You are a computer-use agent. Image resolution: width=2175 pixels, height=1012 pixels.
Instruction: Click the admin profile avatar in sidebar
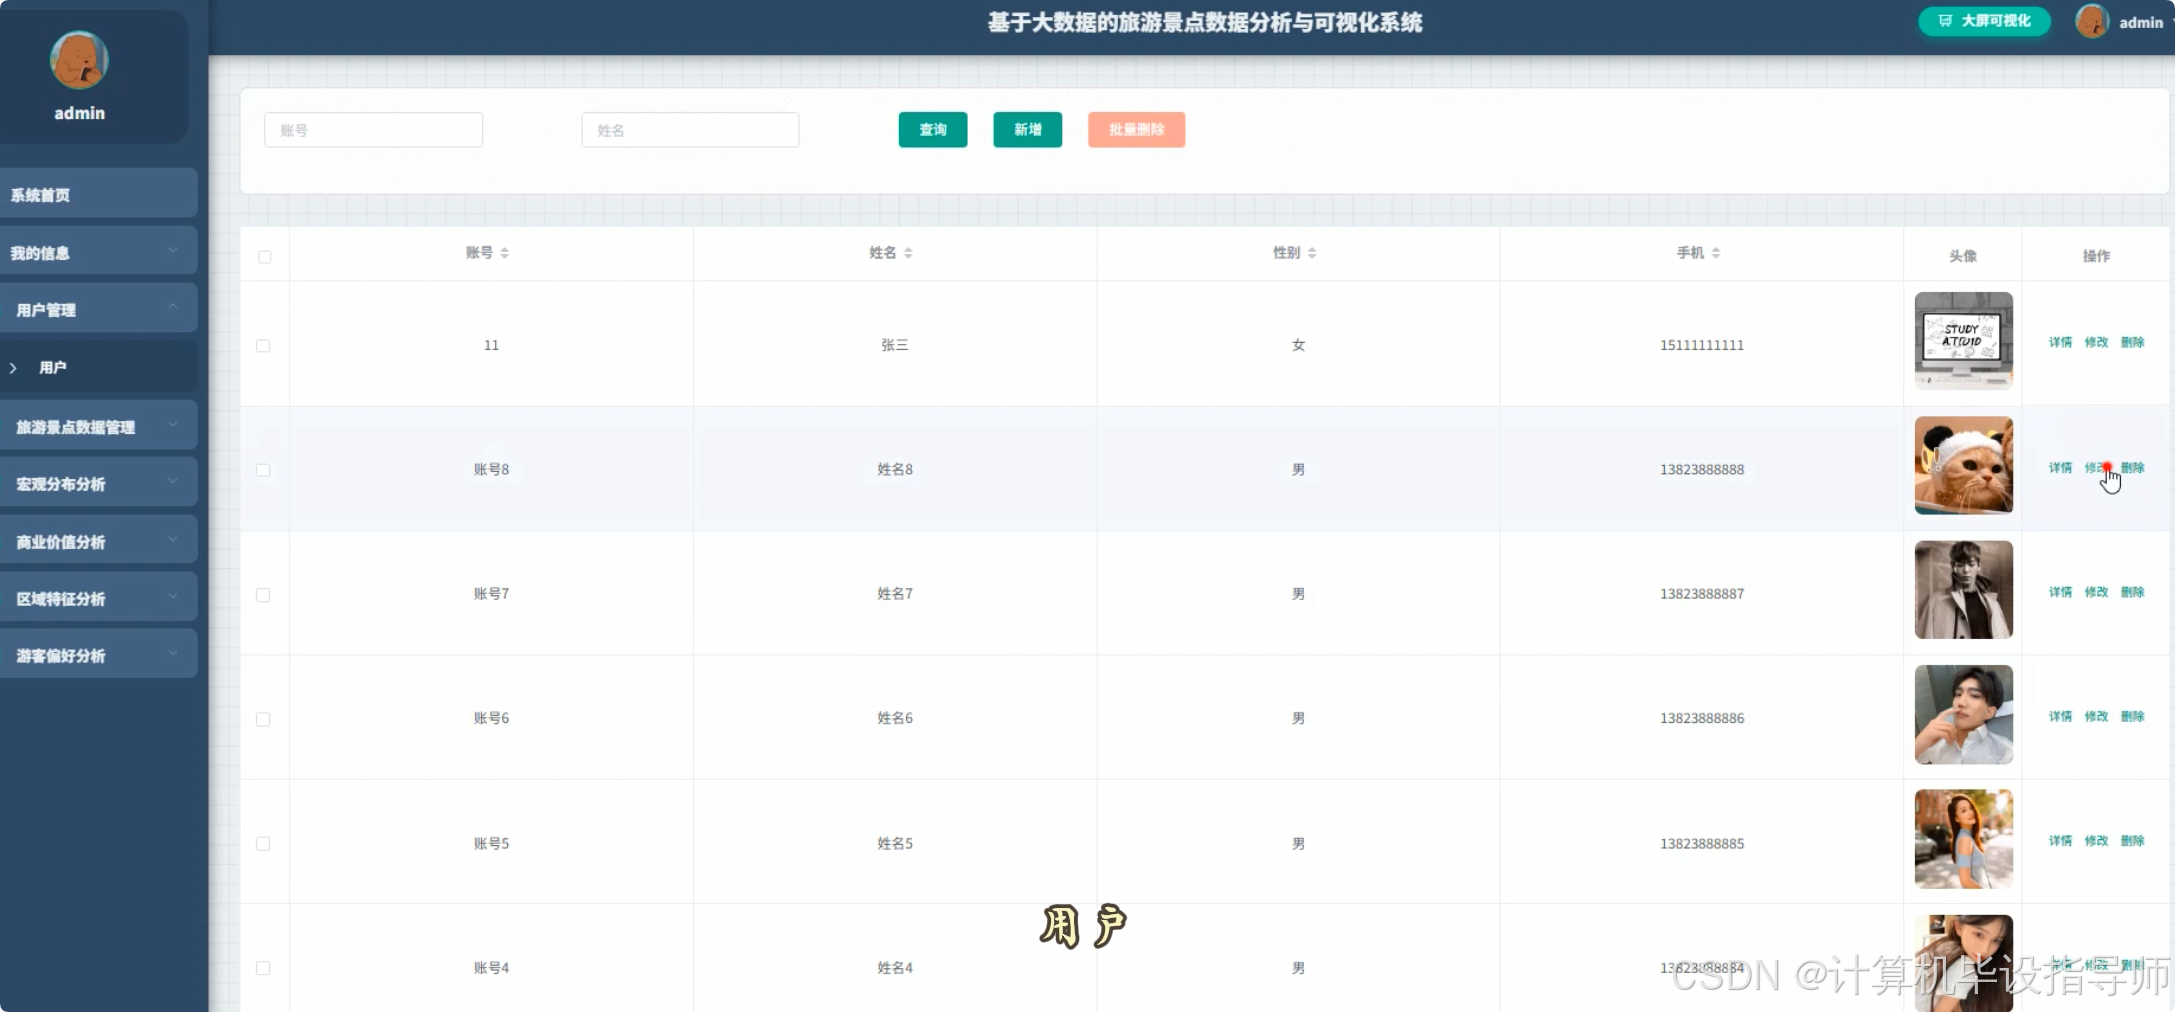[78, 59]
